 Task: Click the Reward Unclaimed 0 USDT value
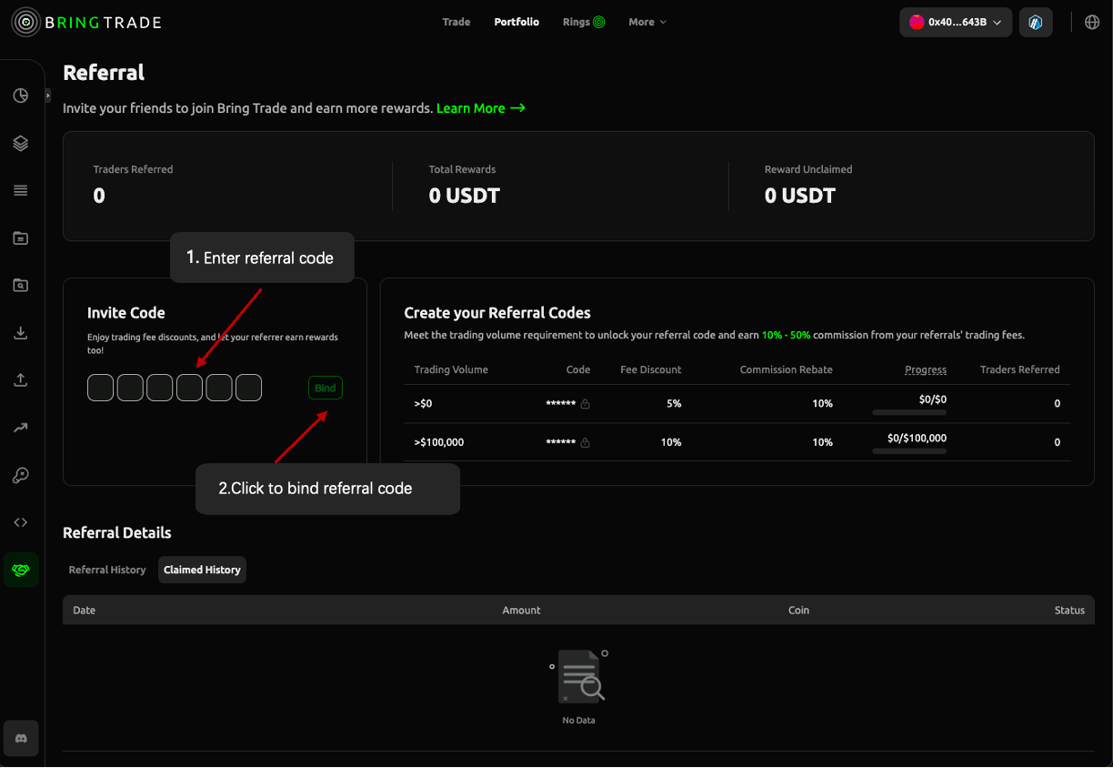[x=800, y=195]
